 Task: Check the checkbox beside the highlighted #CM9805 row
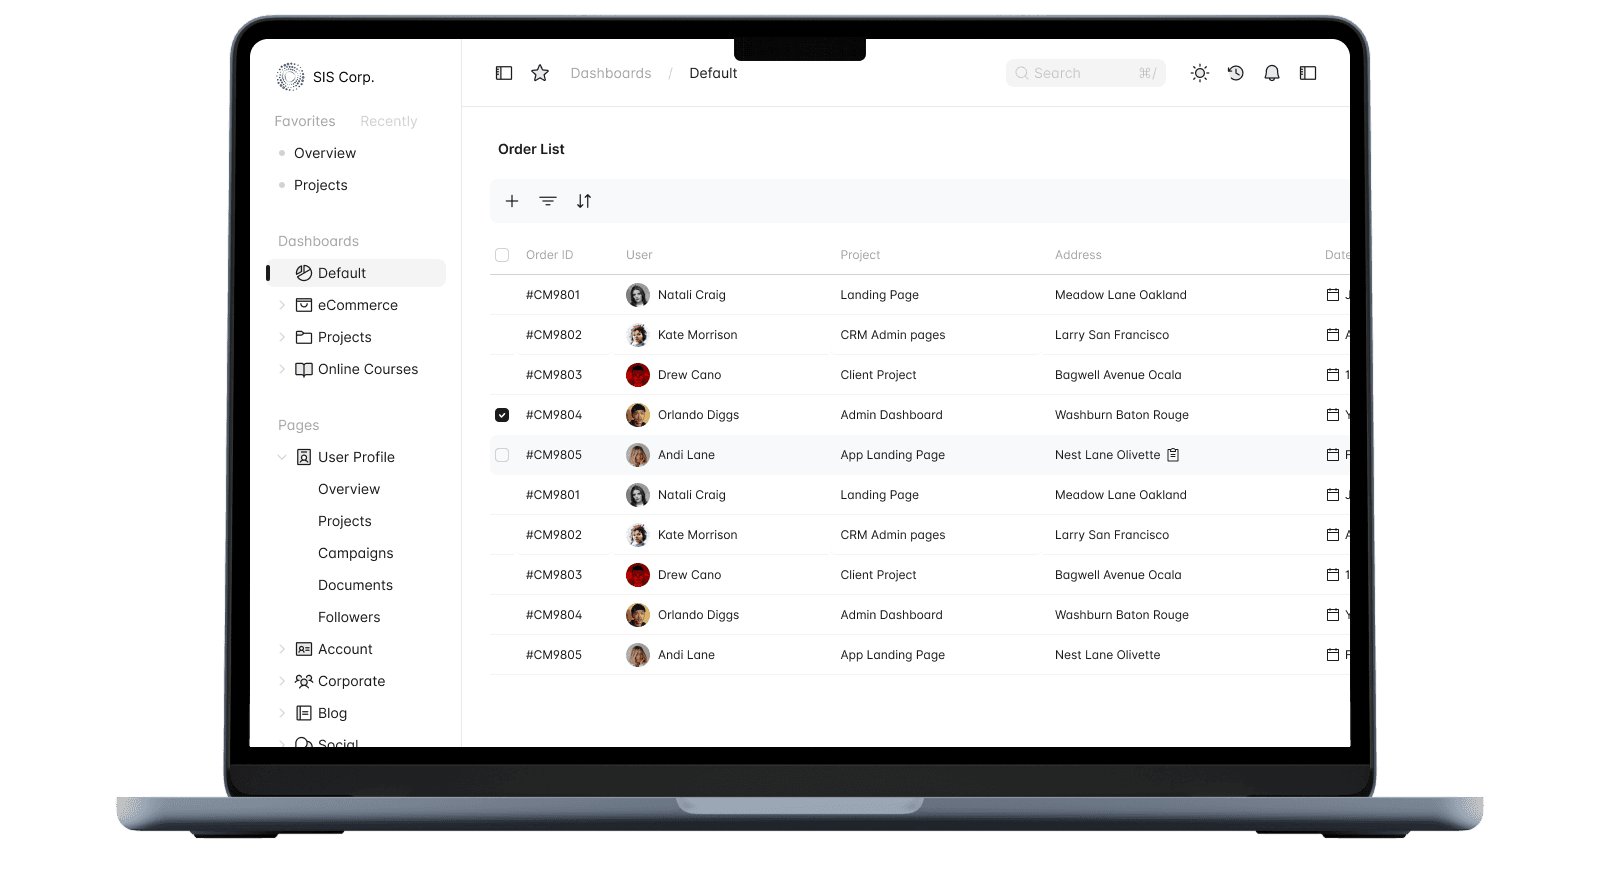click(502, 455)
